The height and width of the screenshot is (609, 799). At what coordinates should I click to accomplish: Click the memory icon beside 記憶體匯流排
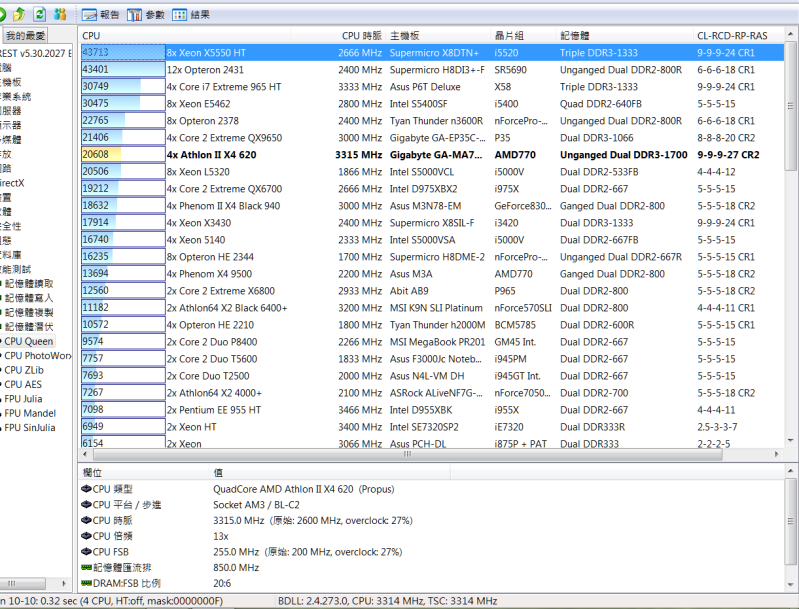(86, 567)
